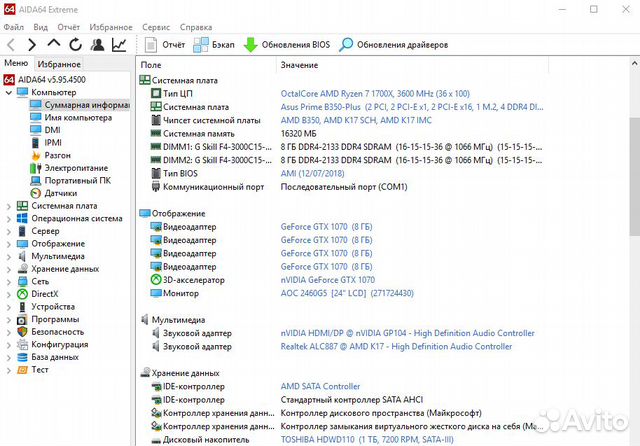Open the Realtek ALC887 audio link
The width and height of the screenshot is (640, 446).
coord(396,346)
